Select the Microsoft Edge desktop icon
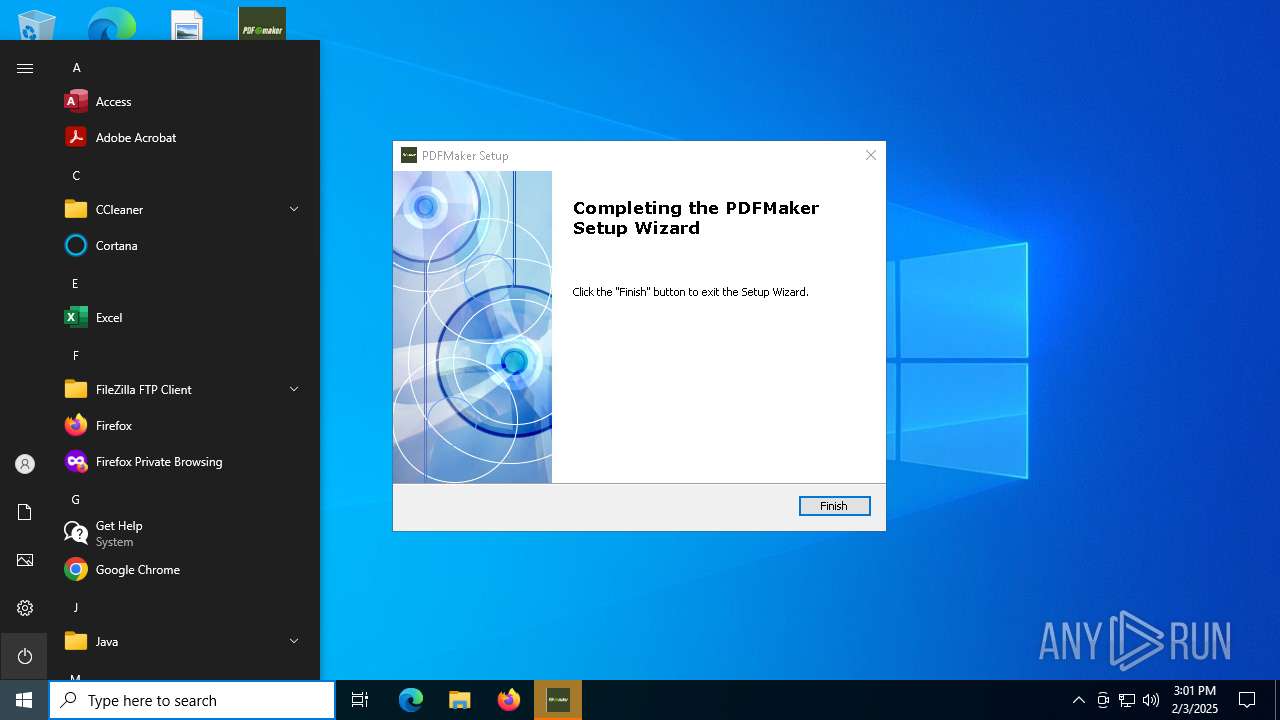 [111, 24]
